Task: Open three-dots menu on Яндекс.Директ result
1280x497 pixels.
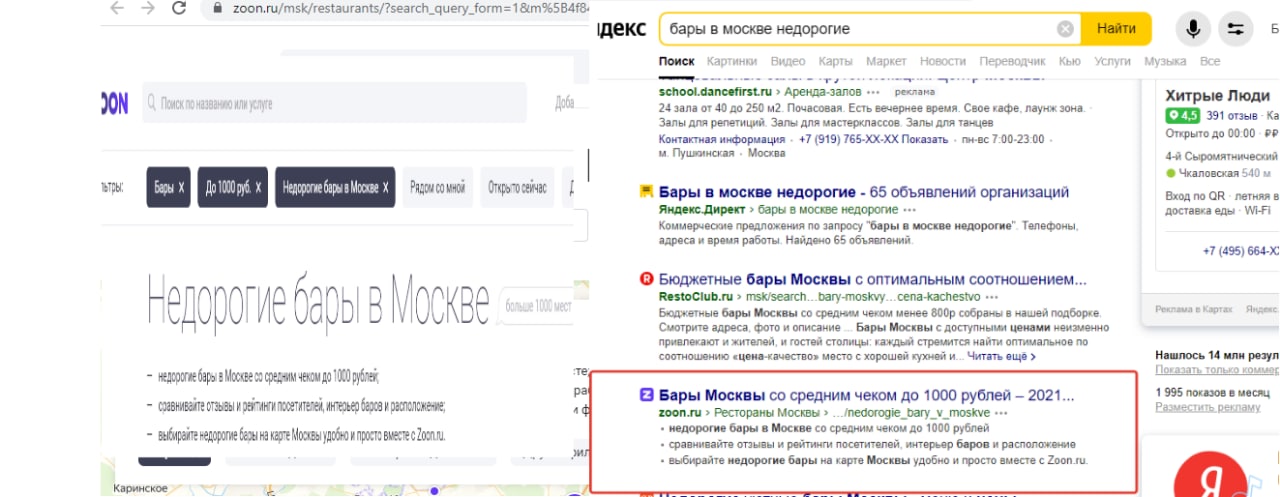Action: 909,210
